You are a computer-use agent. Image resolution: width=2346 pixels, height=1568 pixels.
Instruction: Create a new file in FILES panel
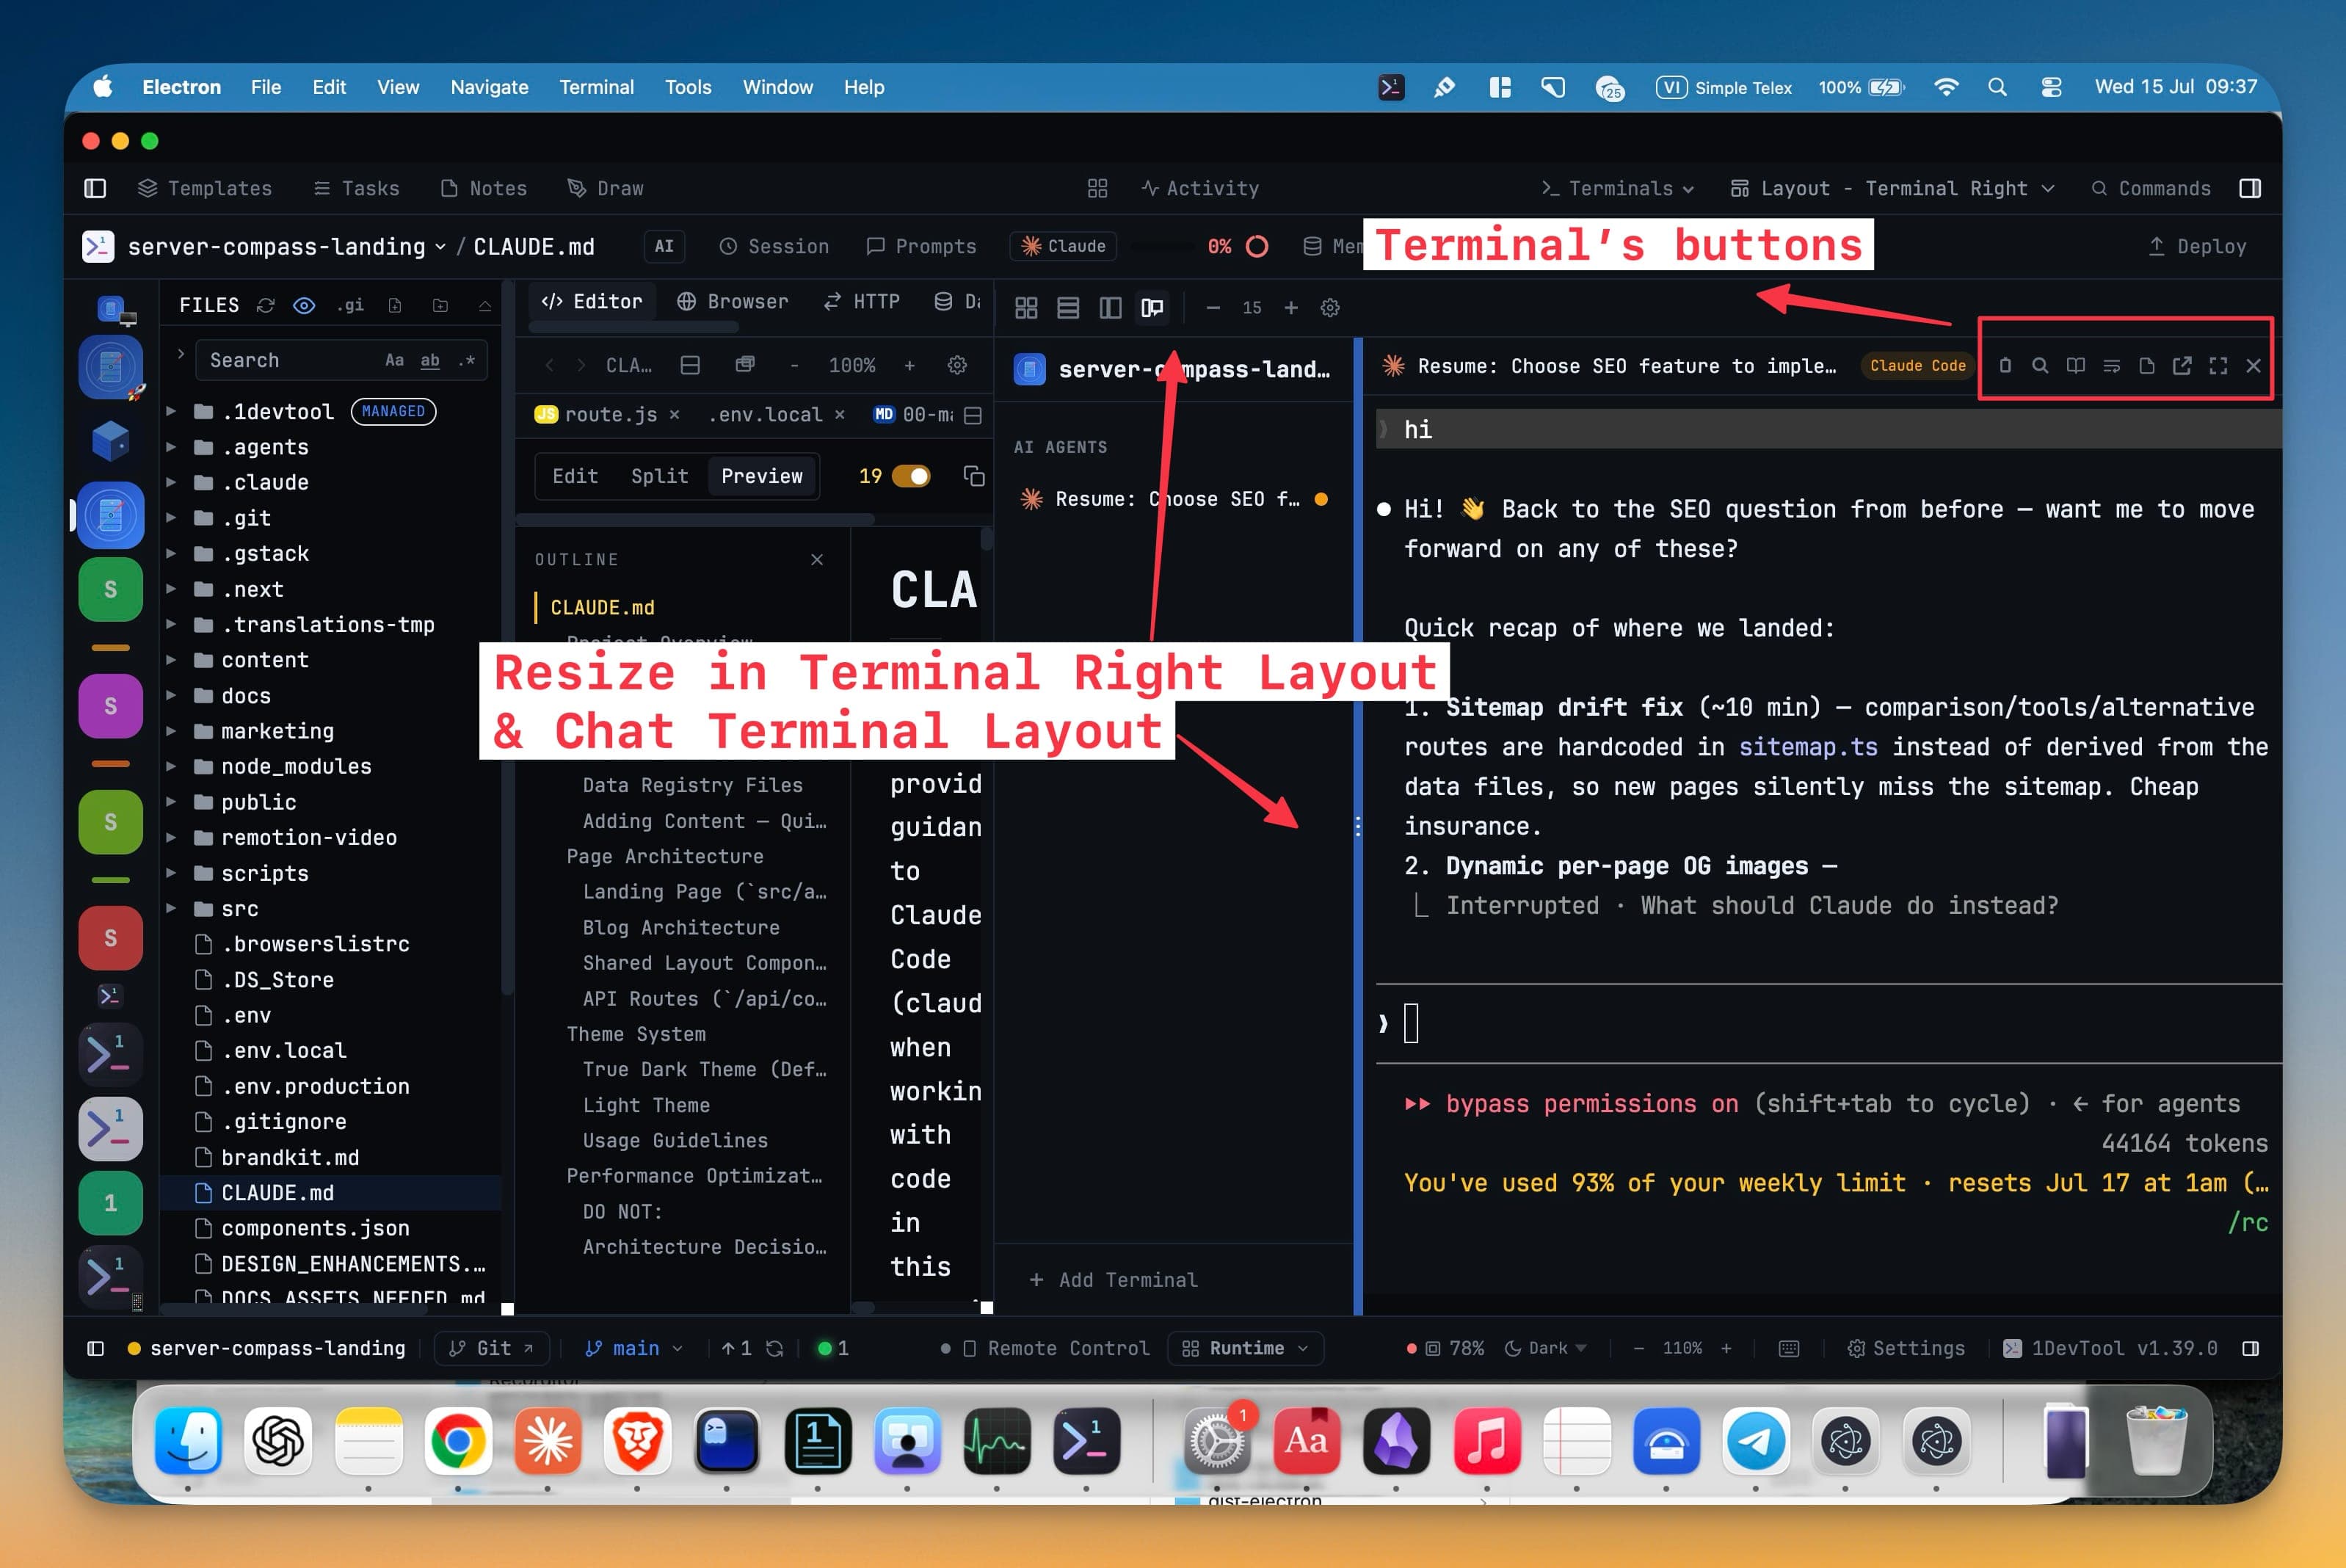[395, 305]
